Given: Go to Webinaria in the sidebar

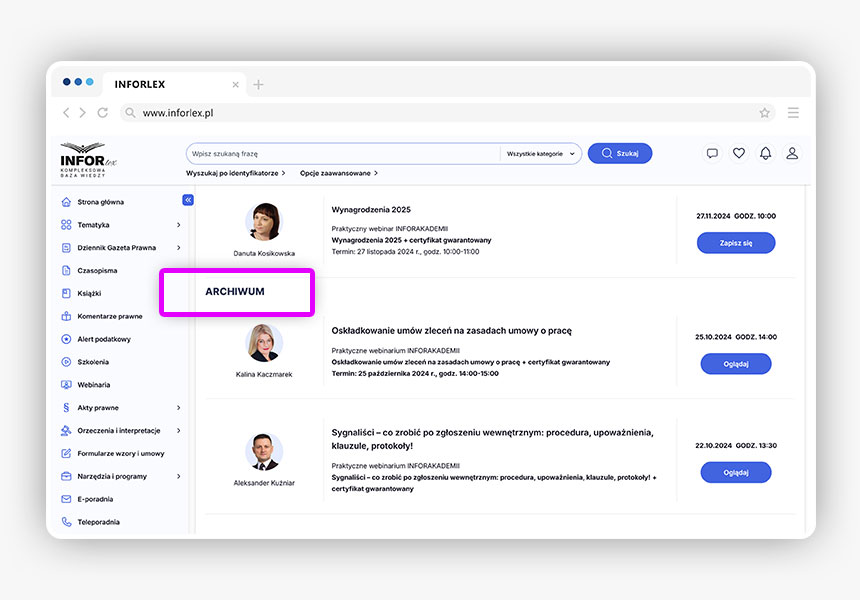Looking at the screenshot, I should [x=93, y=385].
